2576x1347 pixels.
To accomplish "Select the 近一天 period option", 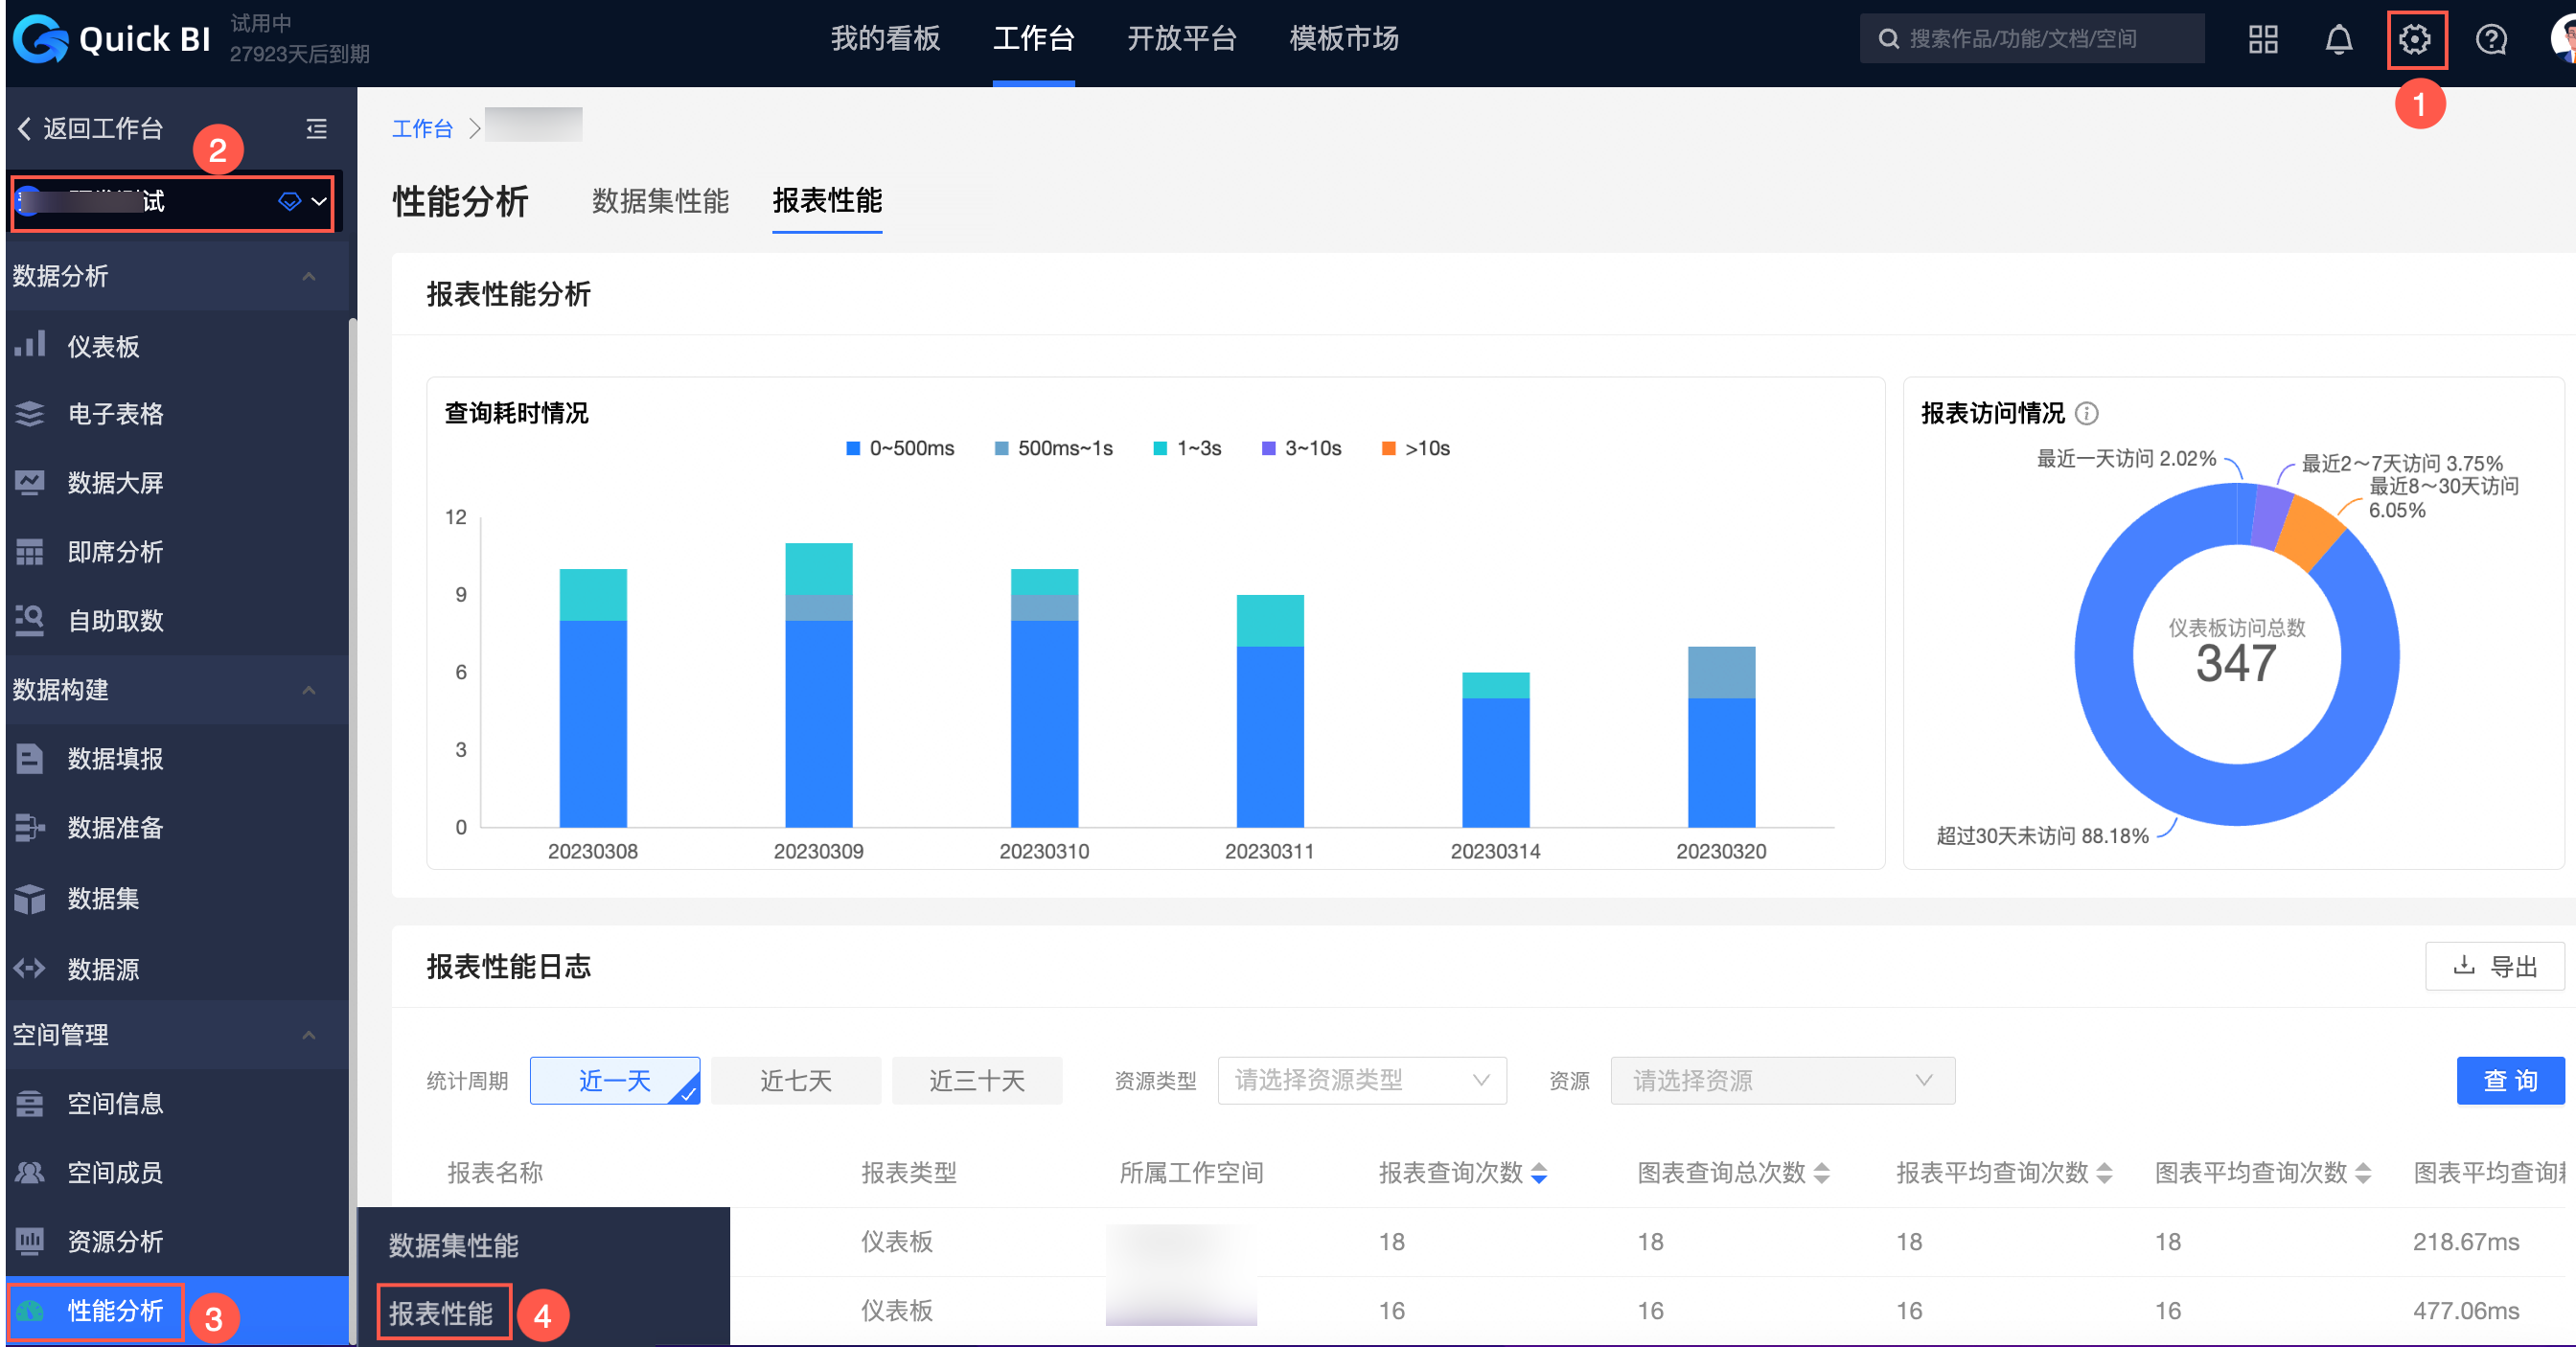I will [x=615, y=1080].
